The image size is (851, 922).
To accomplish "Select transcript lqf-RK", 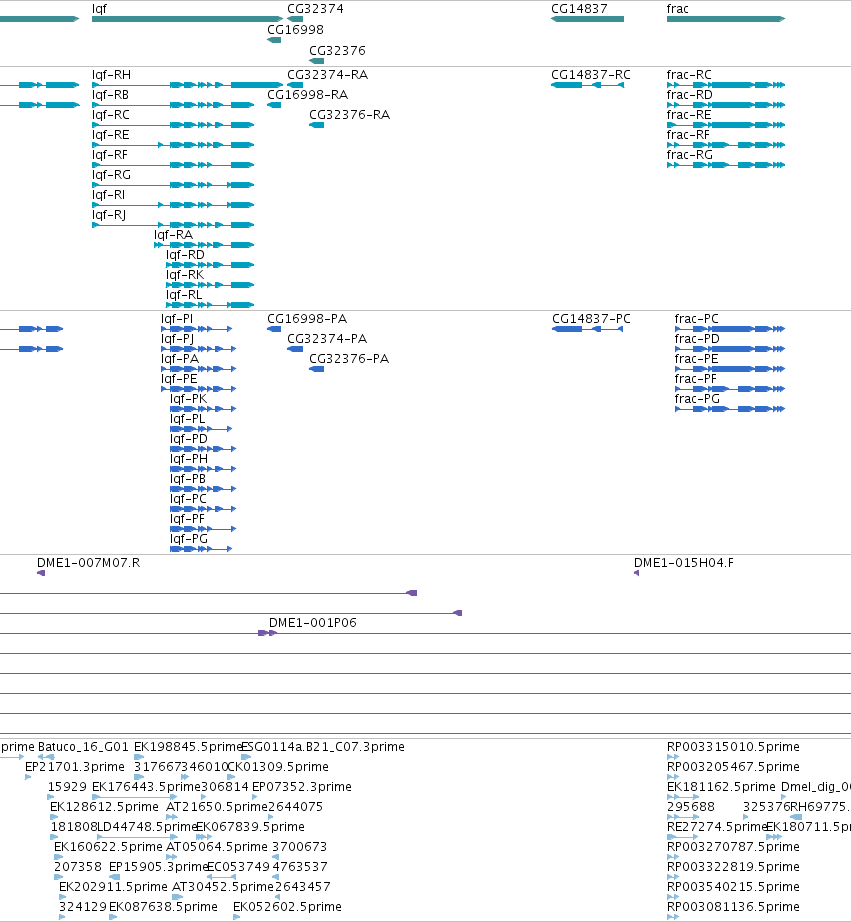I will (x=210, y=285).
